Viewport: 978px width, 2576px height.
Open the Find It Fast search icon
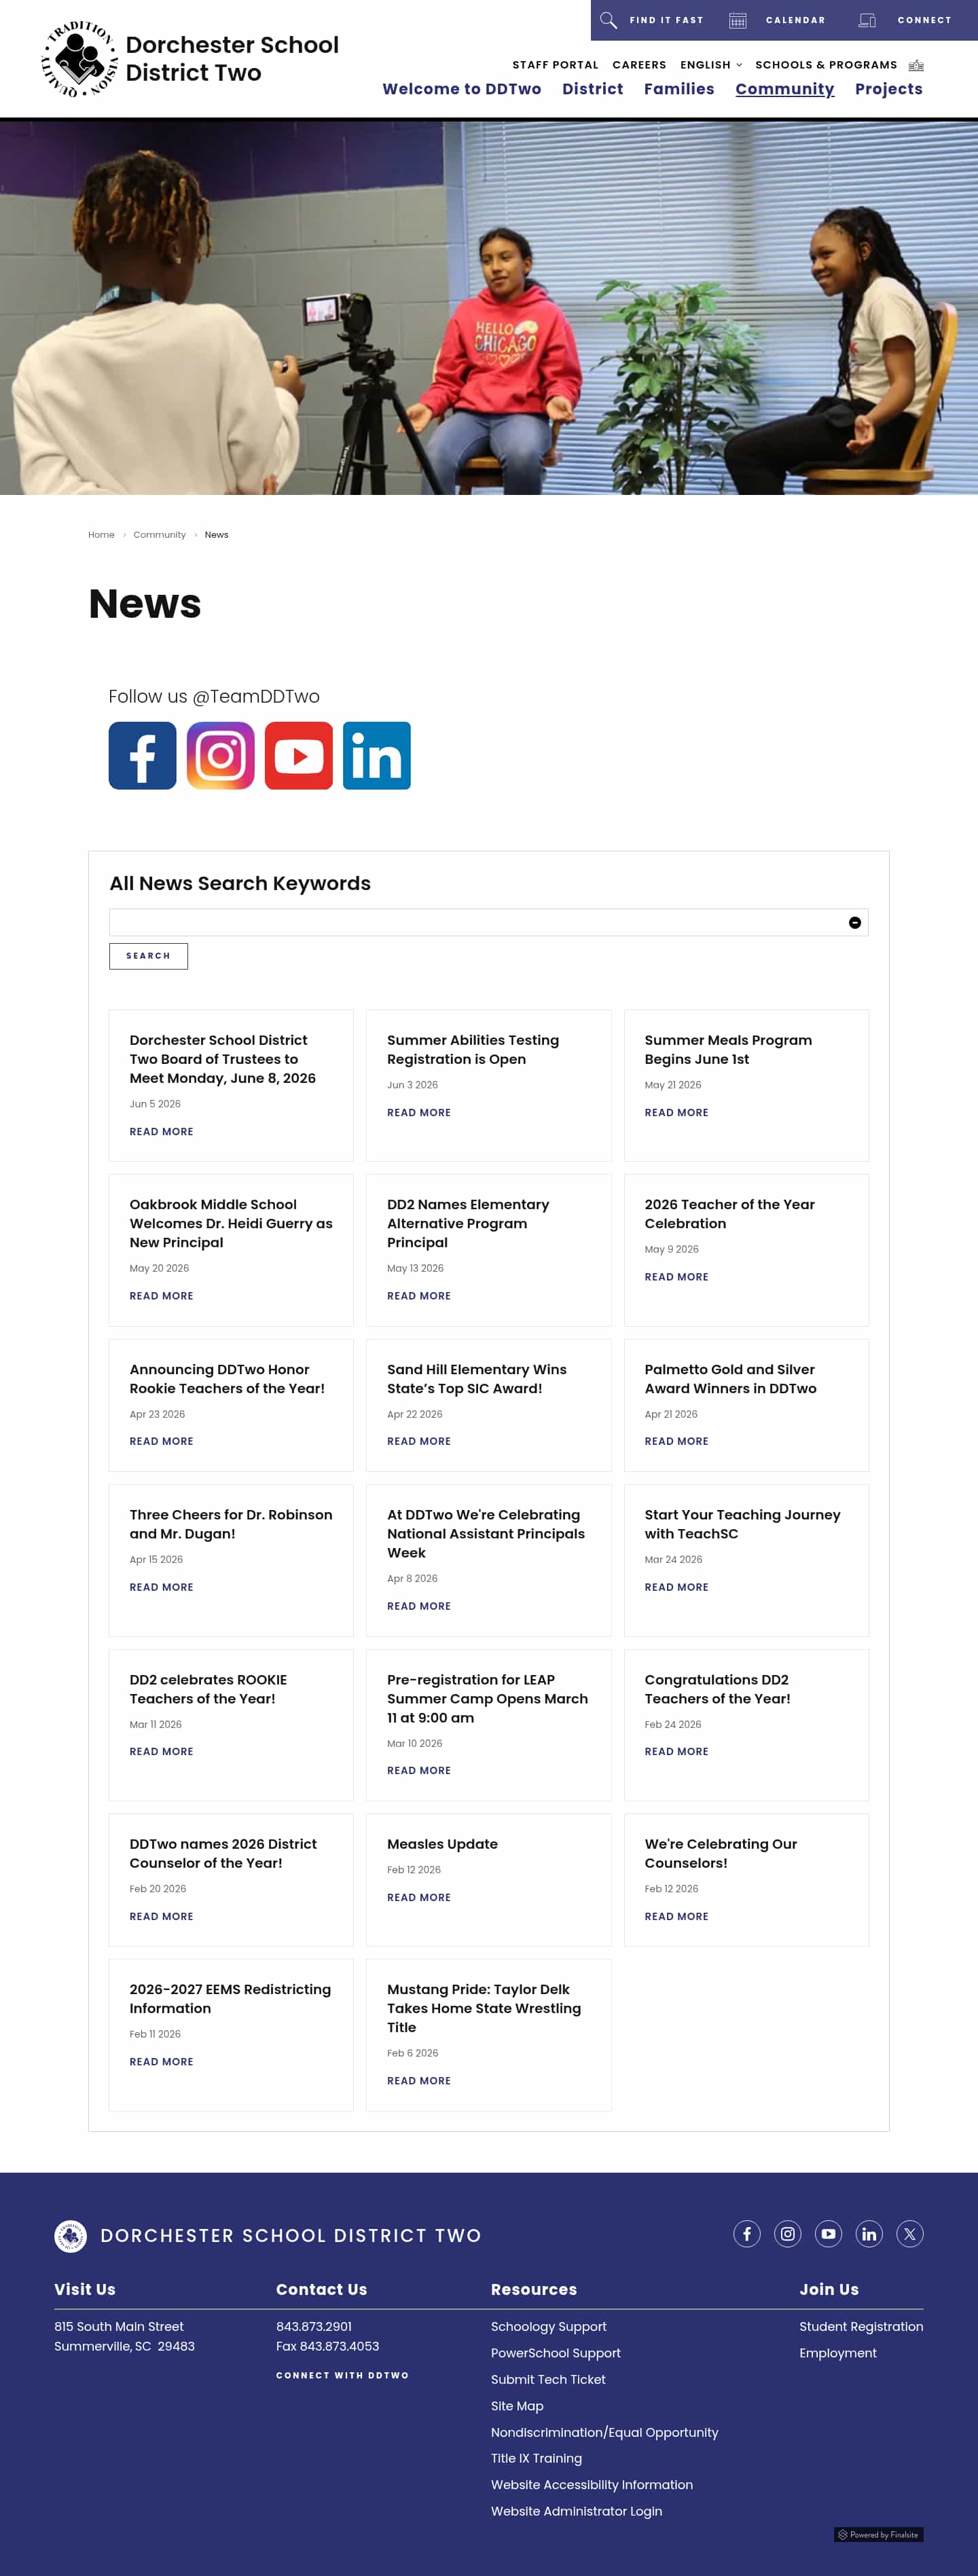[608, 20]
